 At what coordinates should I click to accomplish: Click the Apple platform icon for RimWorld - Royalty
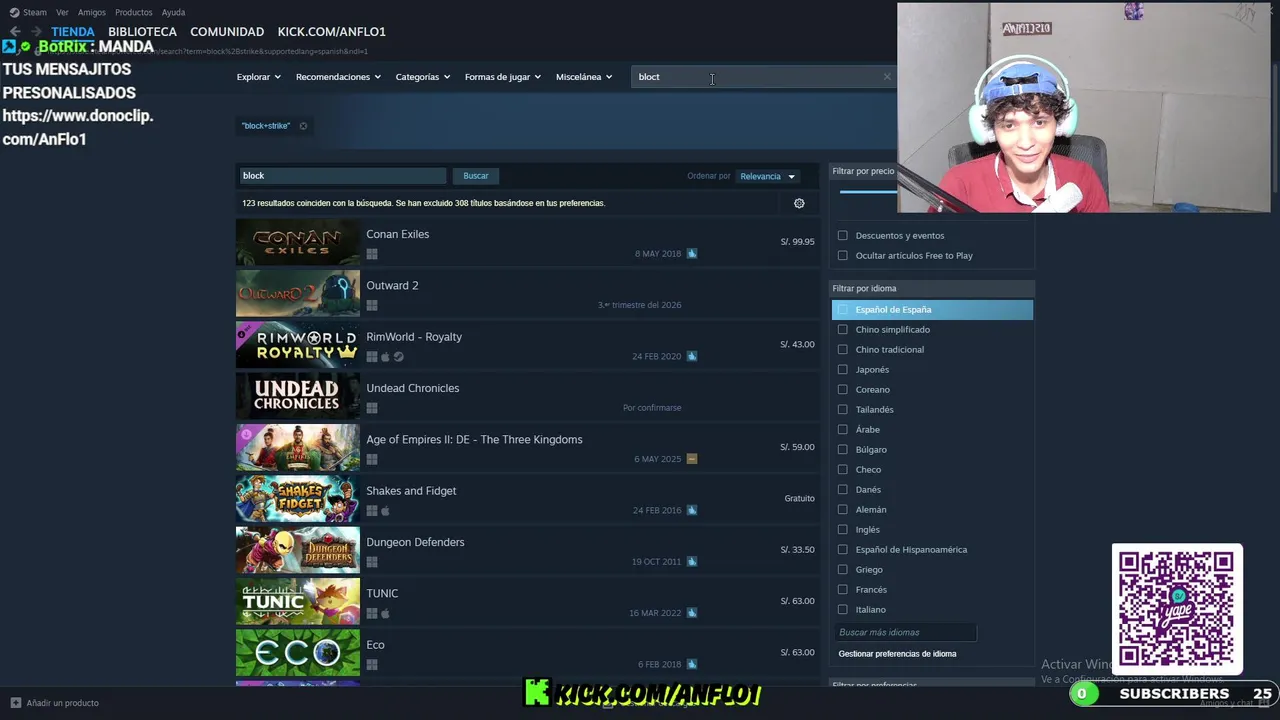pos(385,357)
